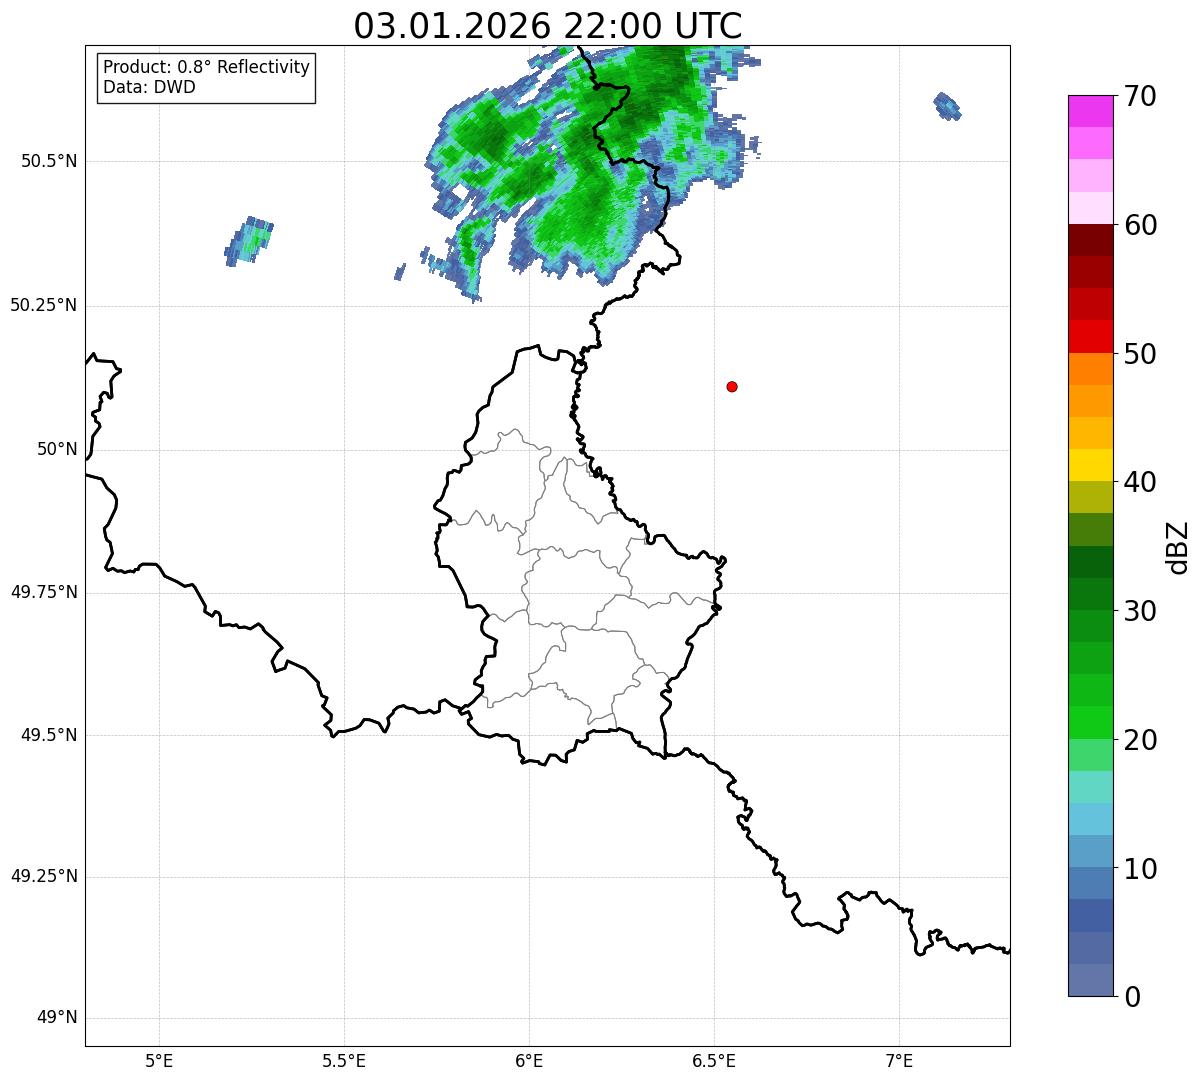1202x1081 pixels.
Task: Pick the magenta swatch at top of colorbar
Action: pyautogui.click(x=1091, y=111)
